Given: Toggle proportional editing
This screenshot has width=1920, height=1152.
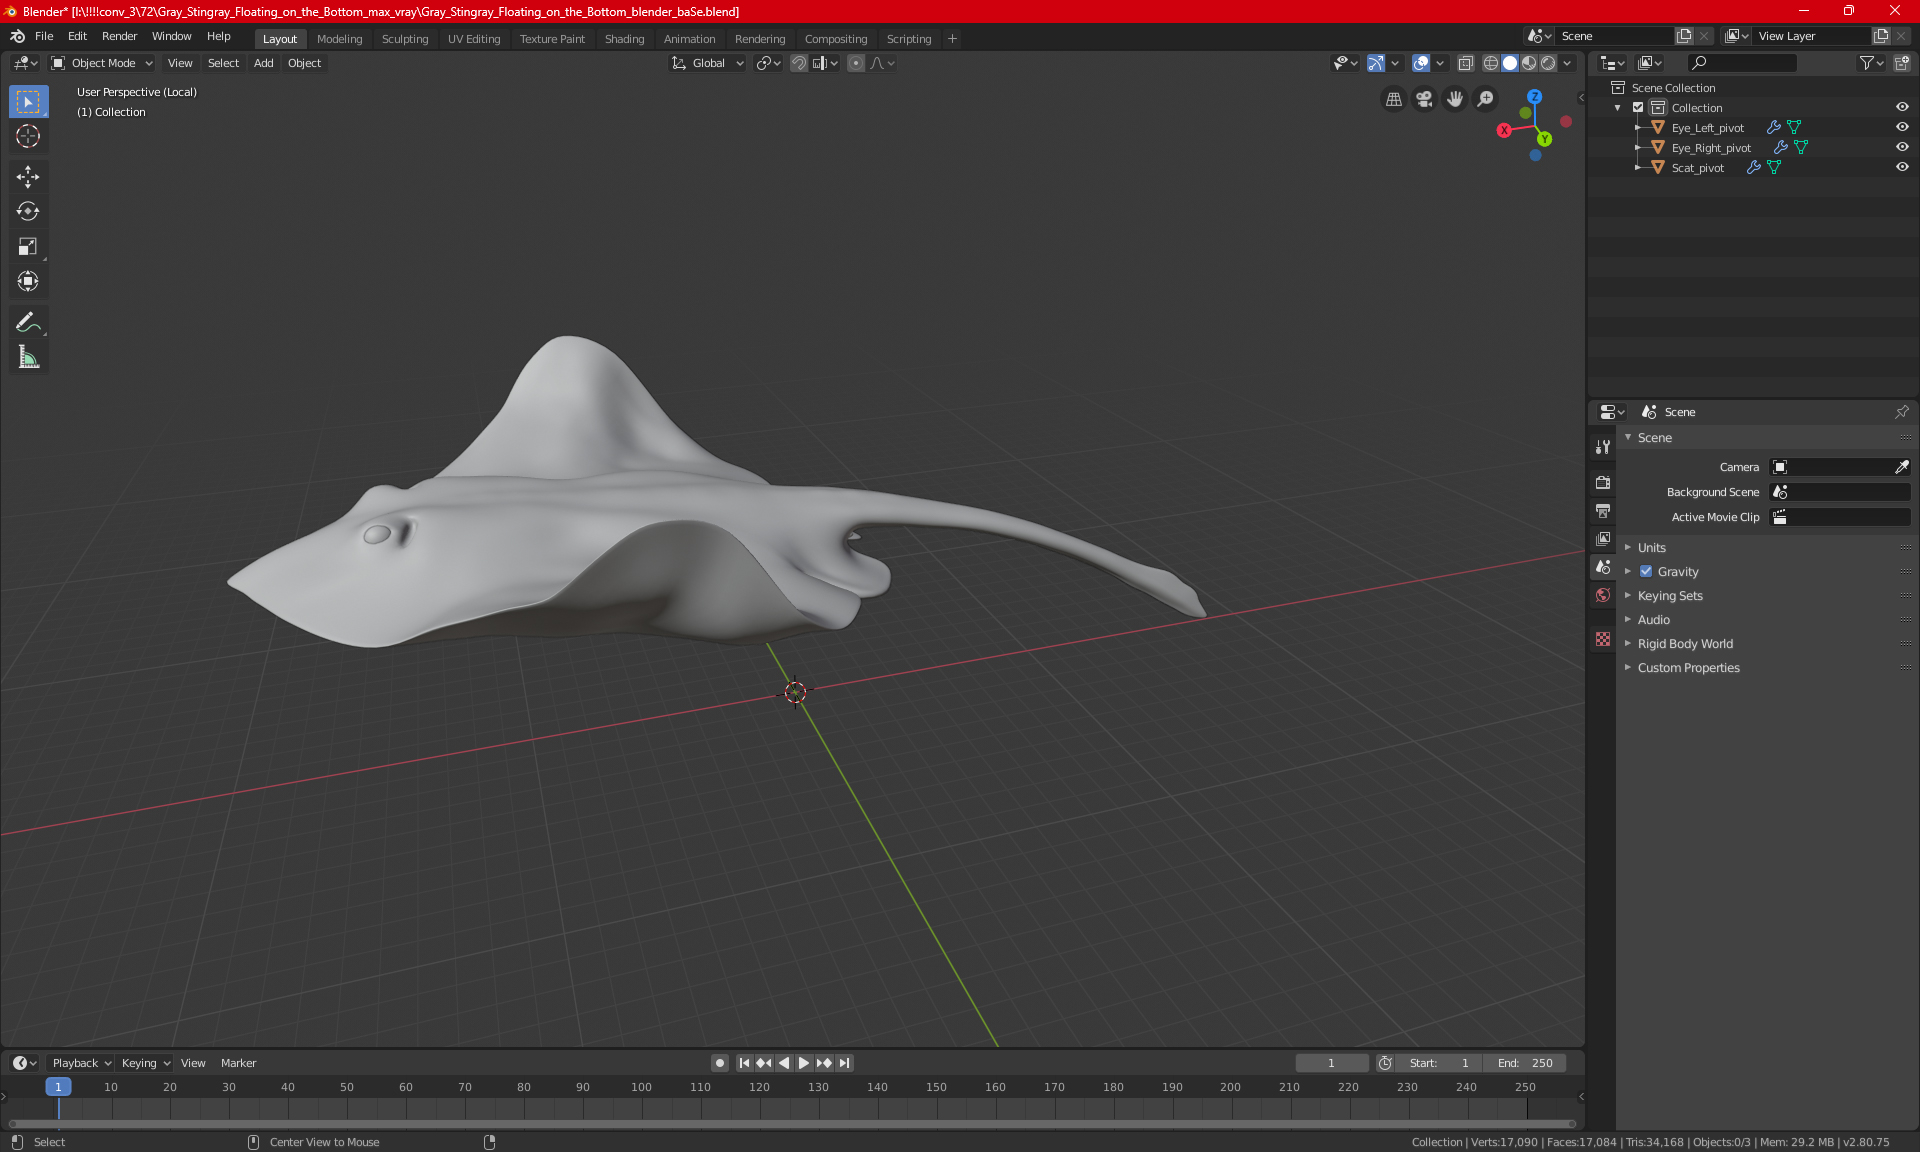Looking at the screenshot, I should [856, 63].
